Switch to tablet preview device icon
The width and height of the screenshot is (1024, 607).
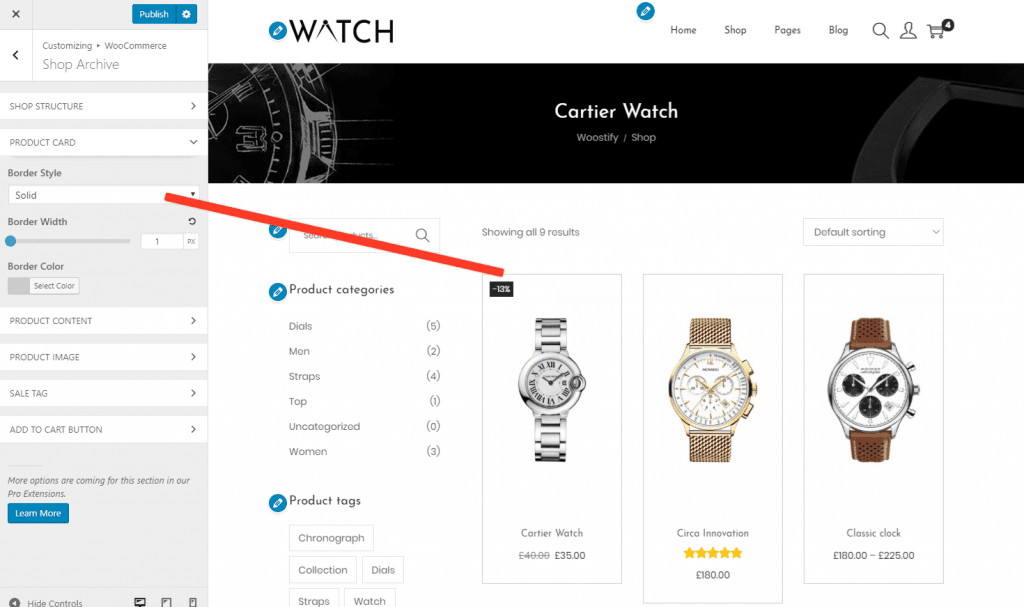(x=167, y=602)
